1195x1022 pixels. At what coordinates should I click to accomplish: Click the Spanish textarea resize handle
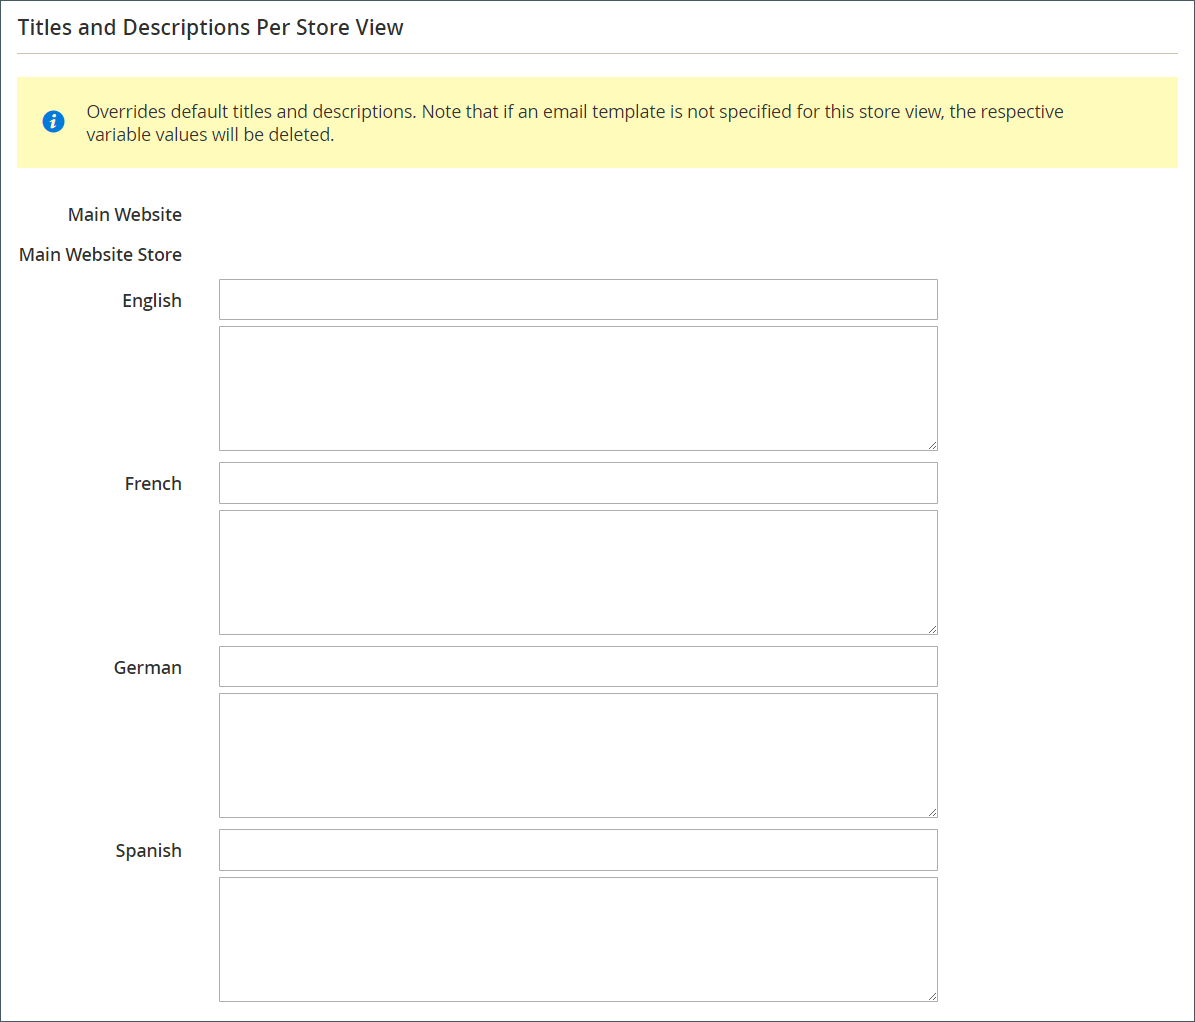pos(932,996)
